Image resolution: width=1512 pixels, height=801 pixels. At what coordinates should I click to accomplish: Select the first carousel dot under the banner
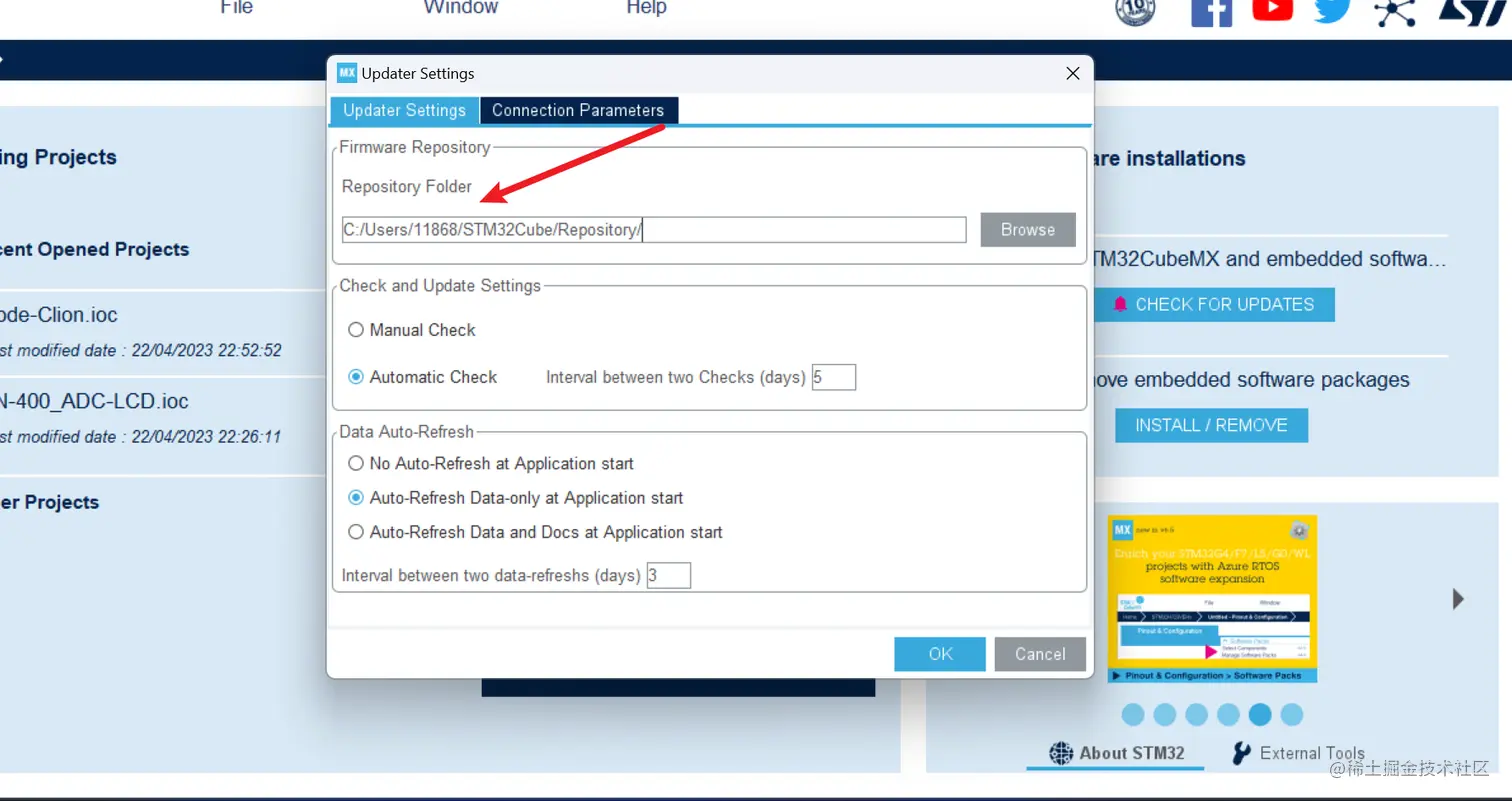click(1133, 714)
